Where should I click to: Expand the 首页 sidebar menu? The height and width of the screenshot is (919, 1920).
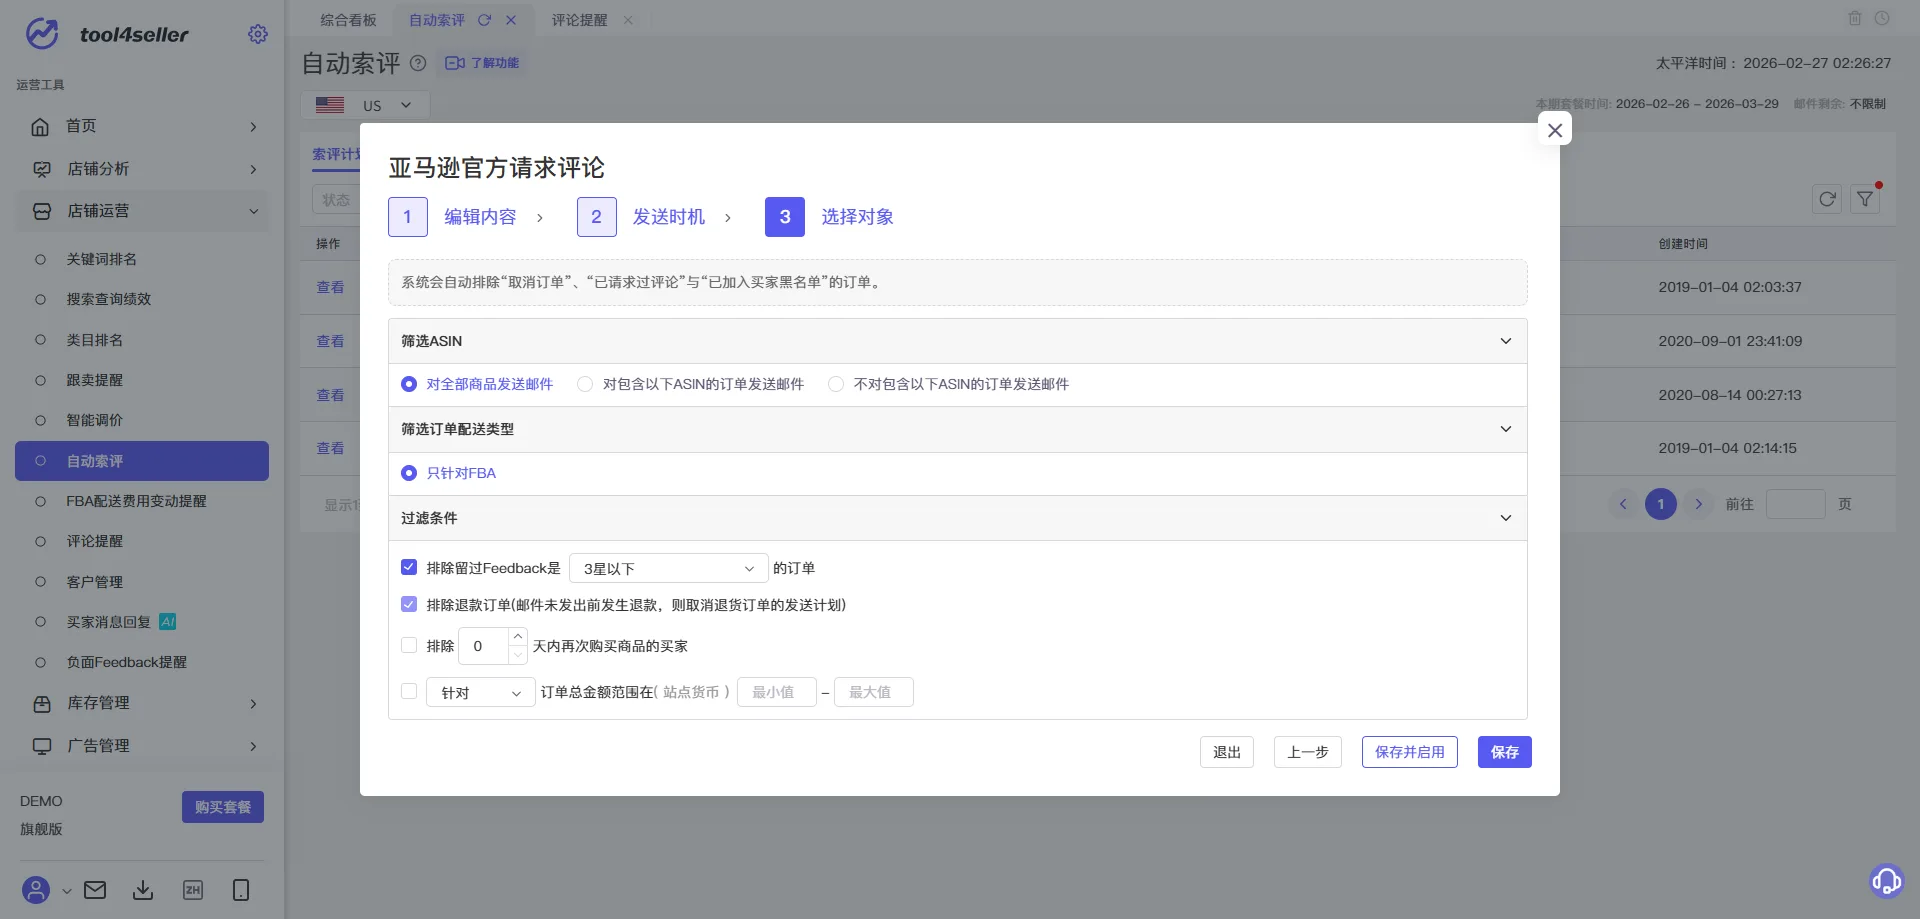tap(253, 126)
